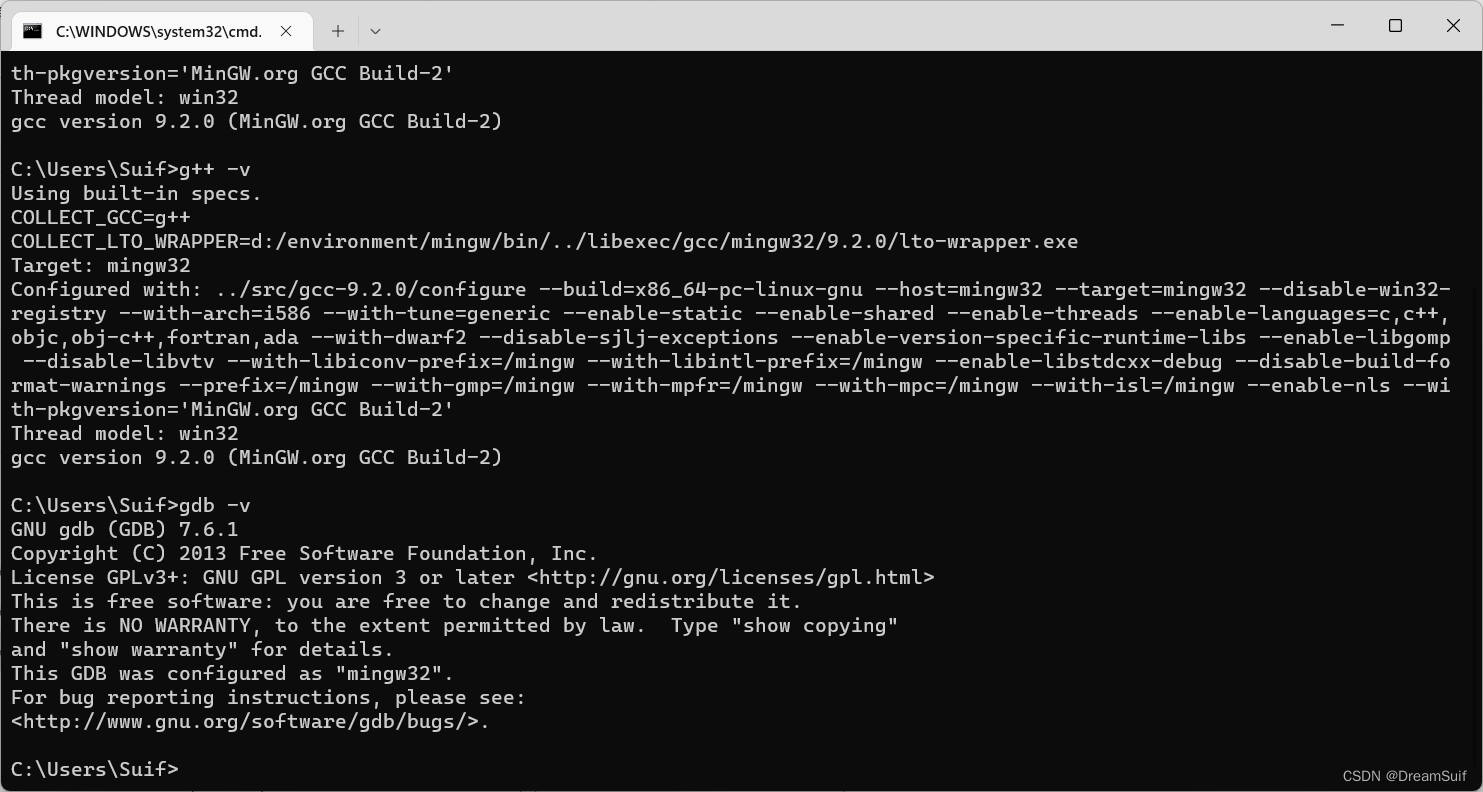Click the 'Using built-in specs.' line
The height and width of the screenshot is (792, 1483).
coord(137,194)
